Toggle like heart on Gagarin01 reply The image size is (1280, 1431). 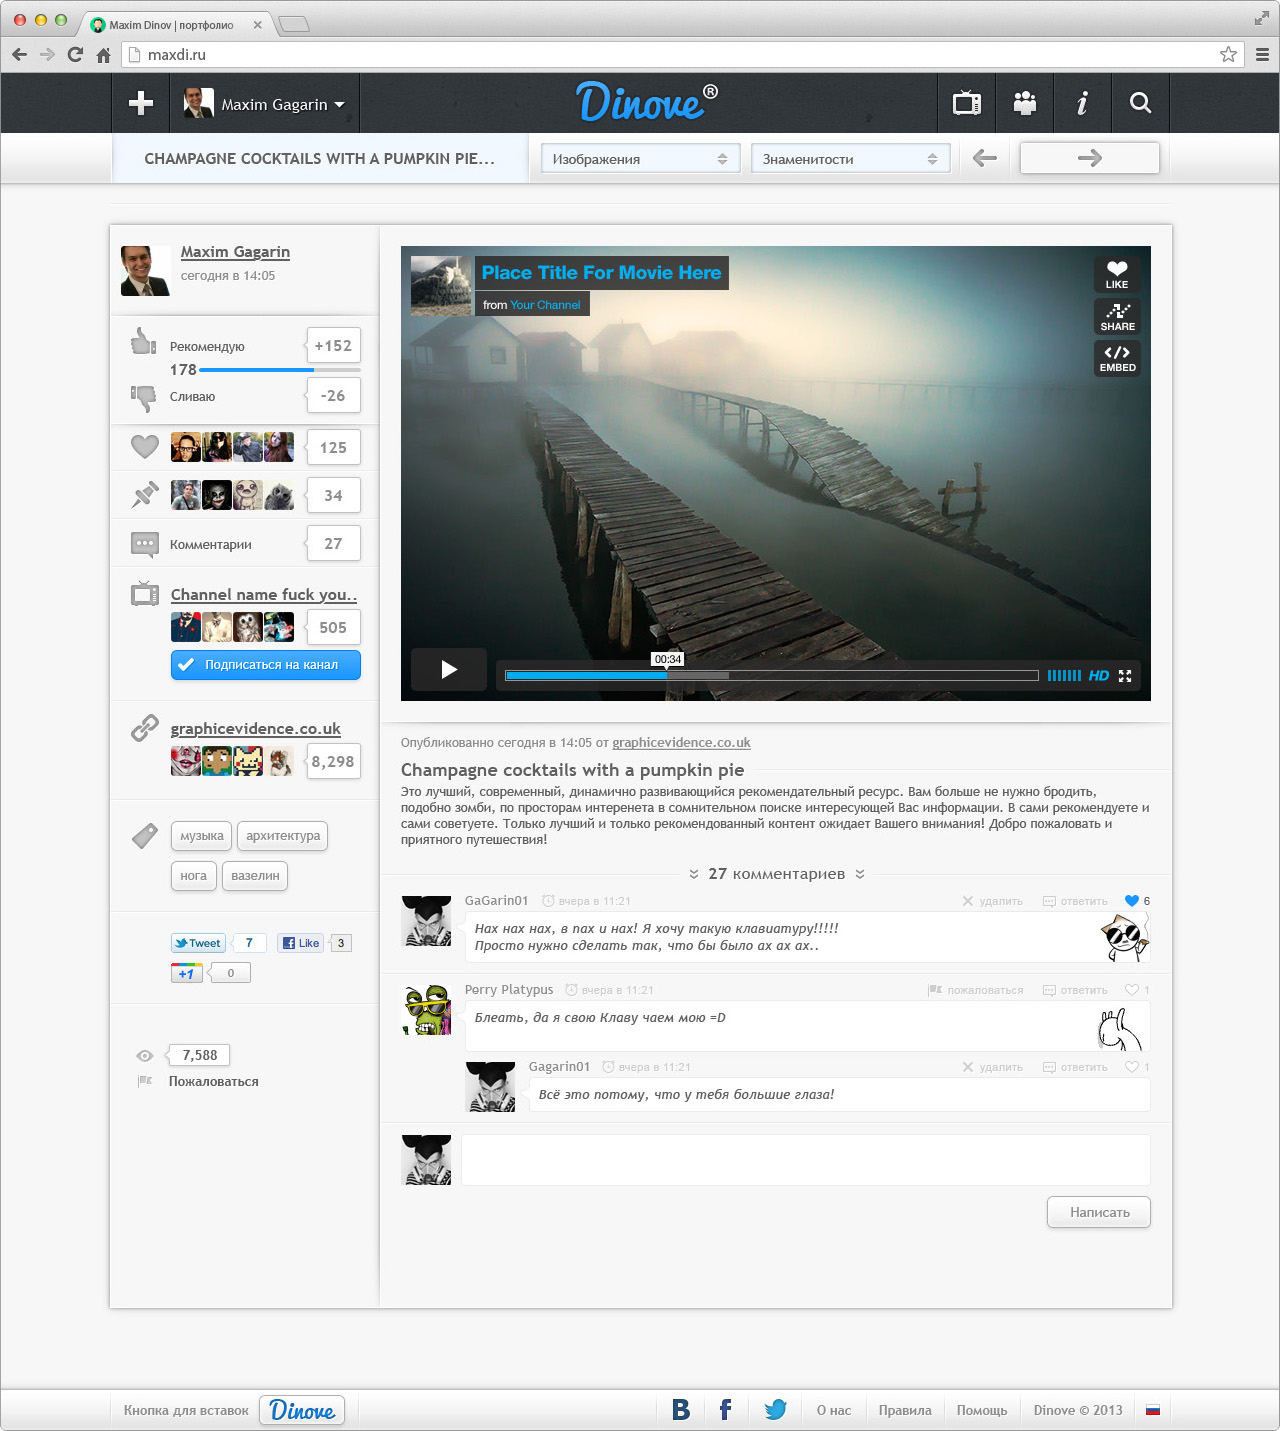(x=1132, y=1067)
